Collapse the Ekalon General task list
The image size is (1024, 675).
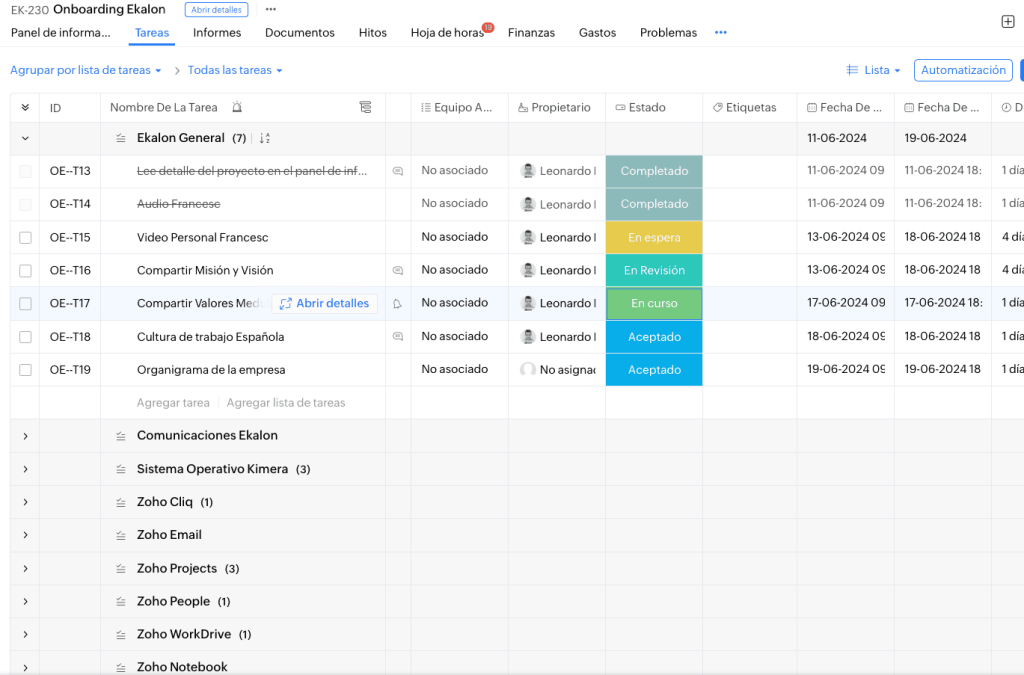coord(25,138)
